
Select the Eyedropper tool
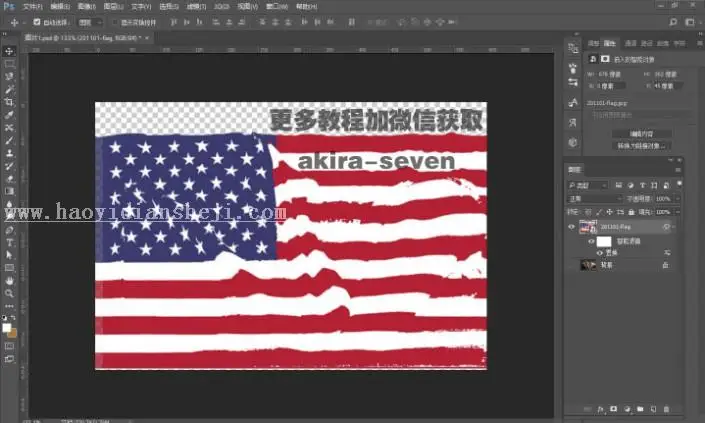click(9, 115)
